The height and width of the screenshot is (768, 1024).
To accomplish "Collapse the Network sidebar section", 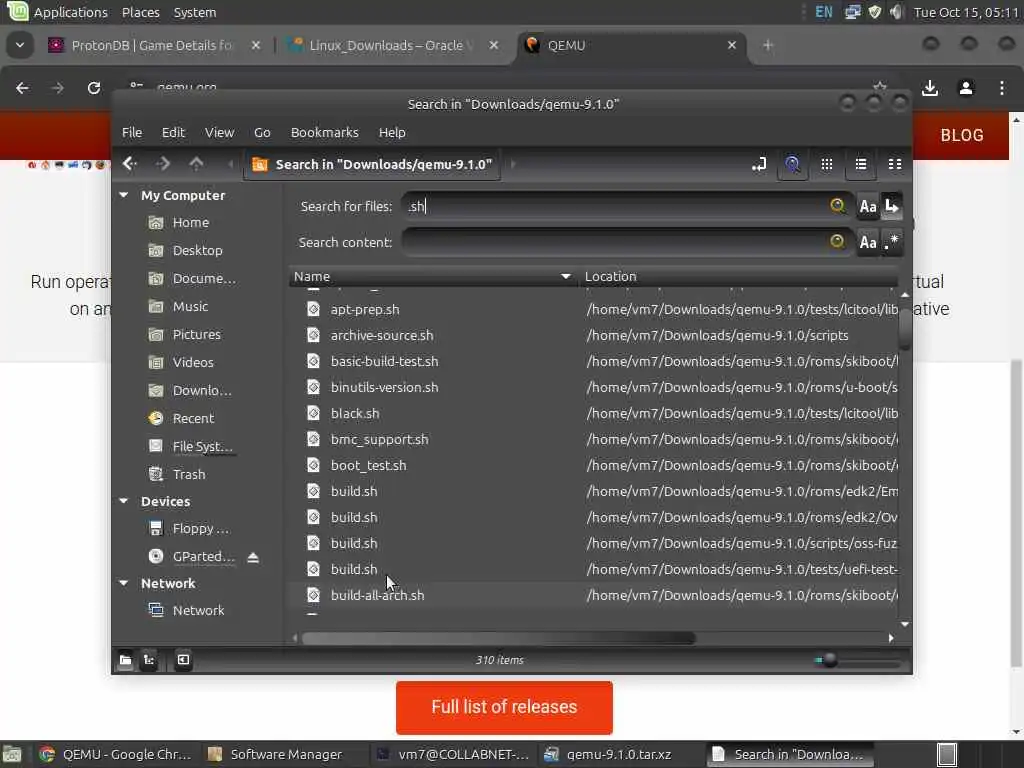I will [x=123, y=583].
